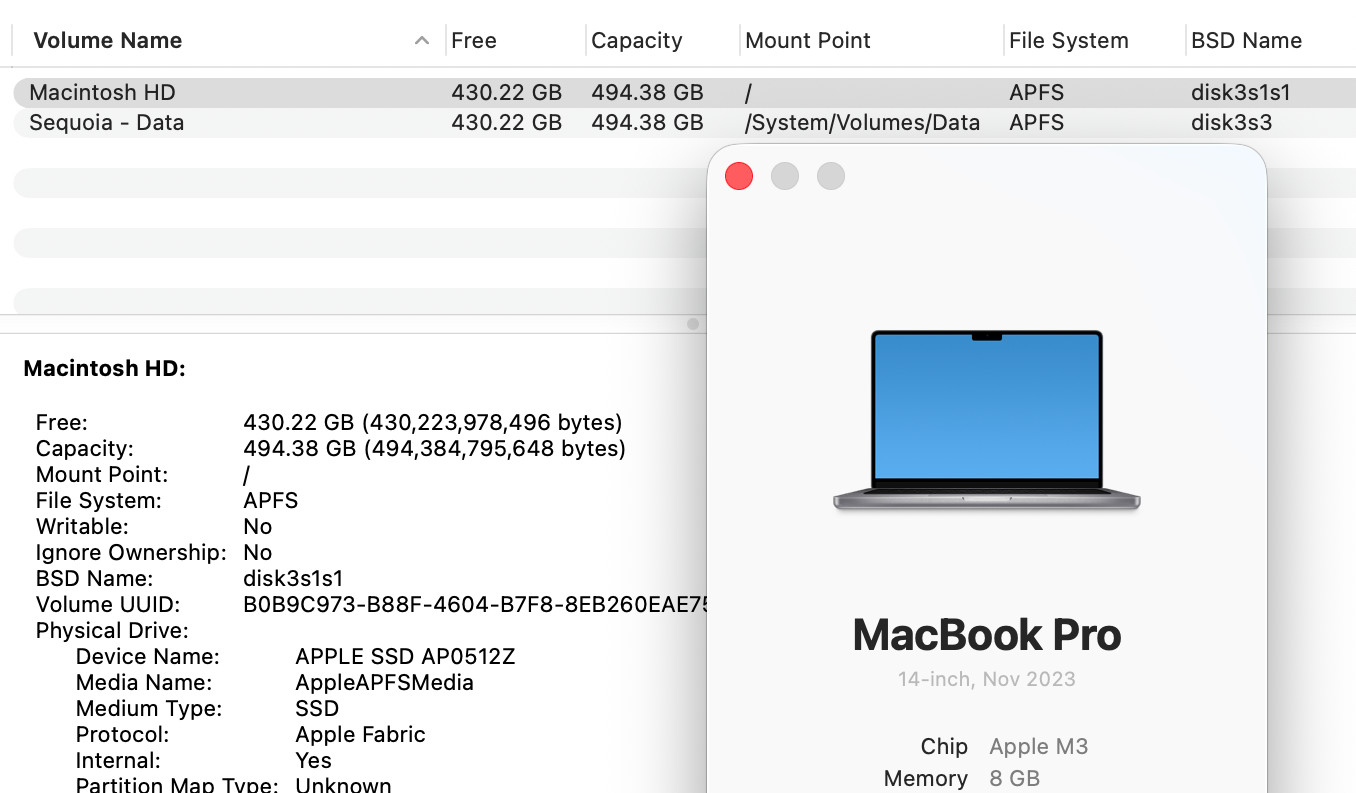The height and width of the screenshot is (793, 1356).
Task: Click the Apple Fabric protocol value
Action: pos(360,735)
